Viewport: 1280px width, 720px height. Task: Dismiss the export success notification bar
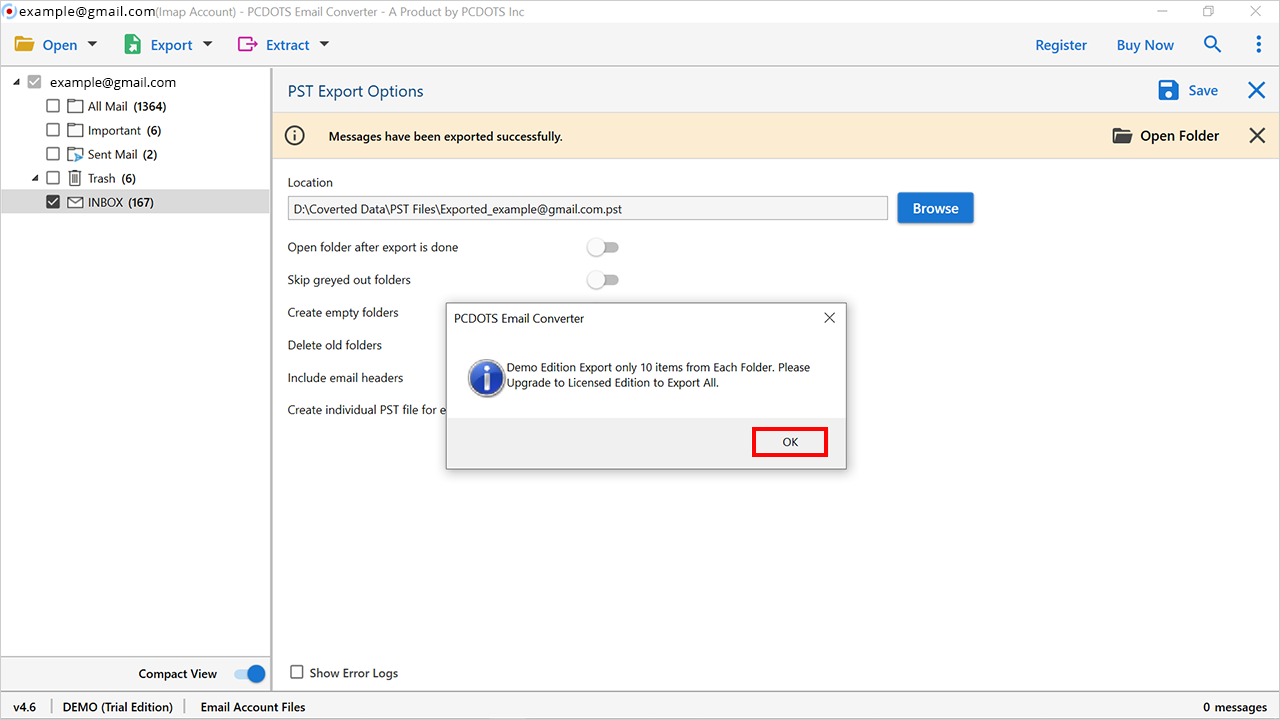tap(1257, 136)
